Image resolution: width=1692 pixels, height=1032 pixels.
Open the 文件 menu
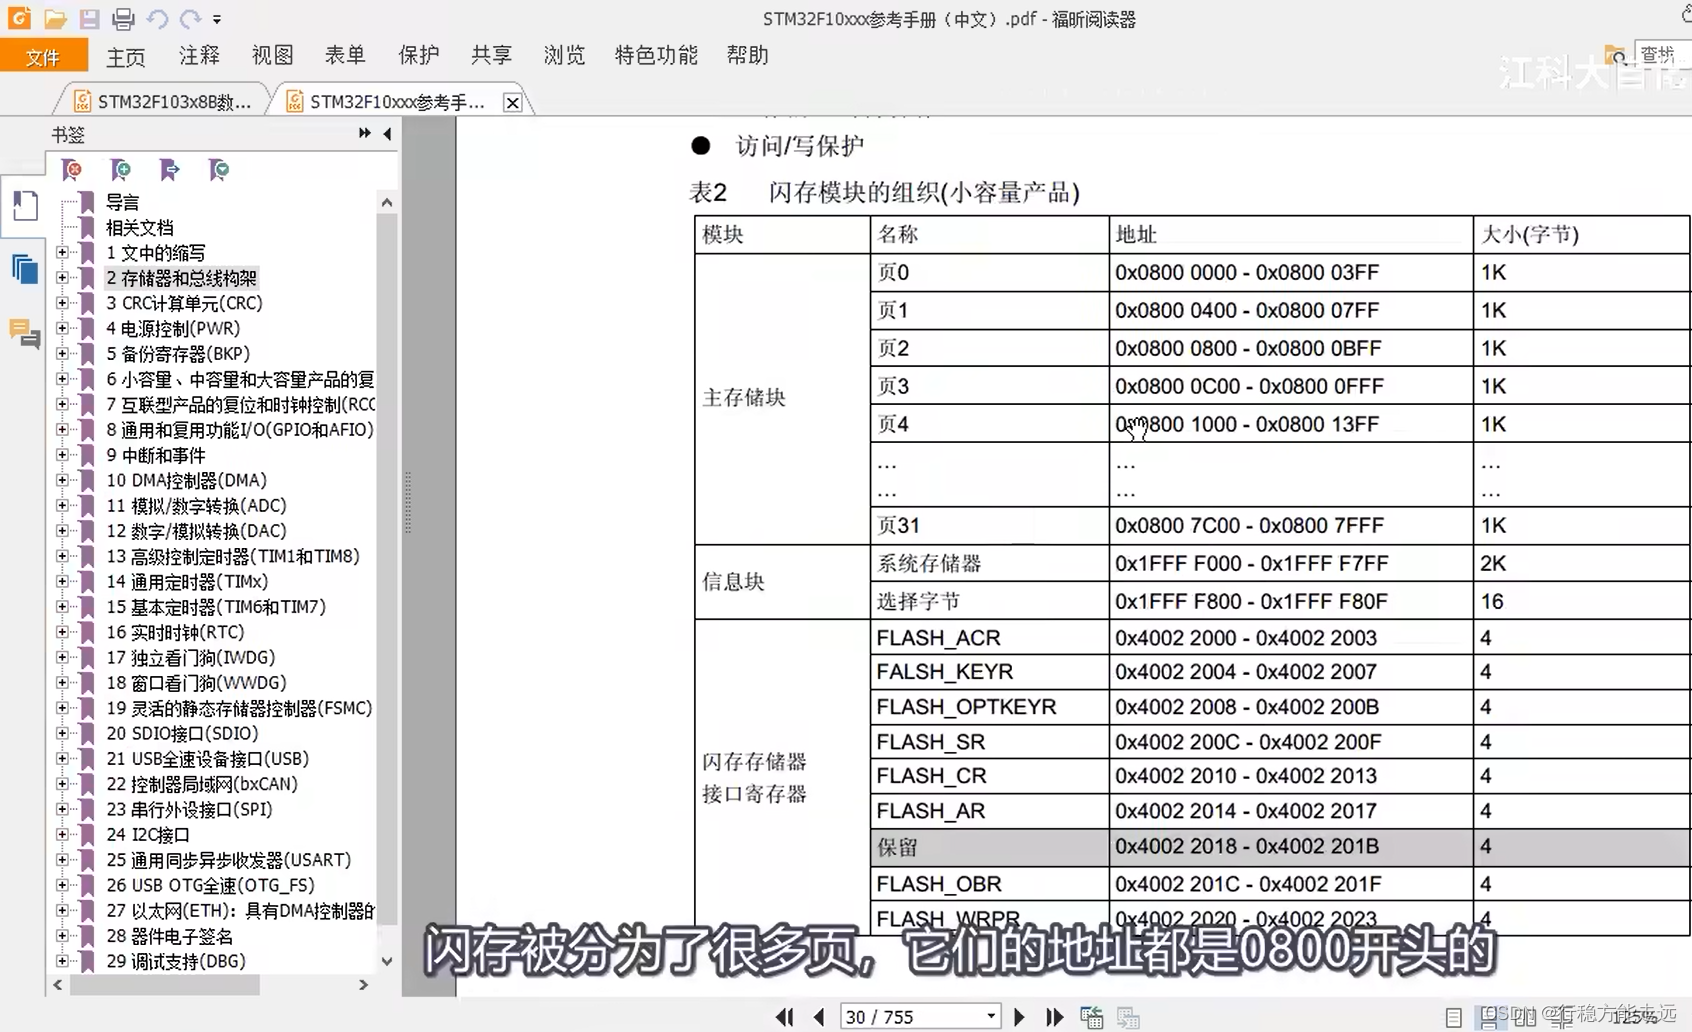pos(43,57)
